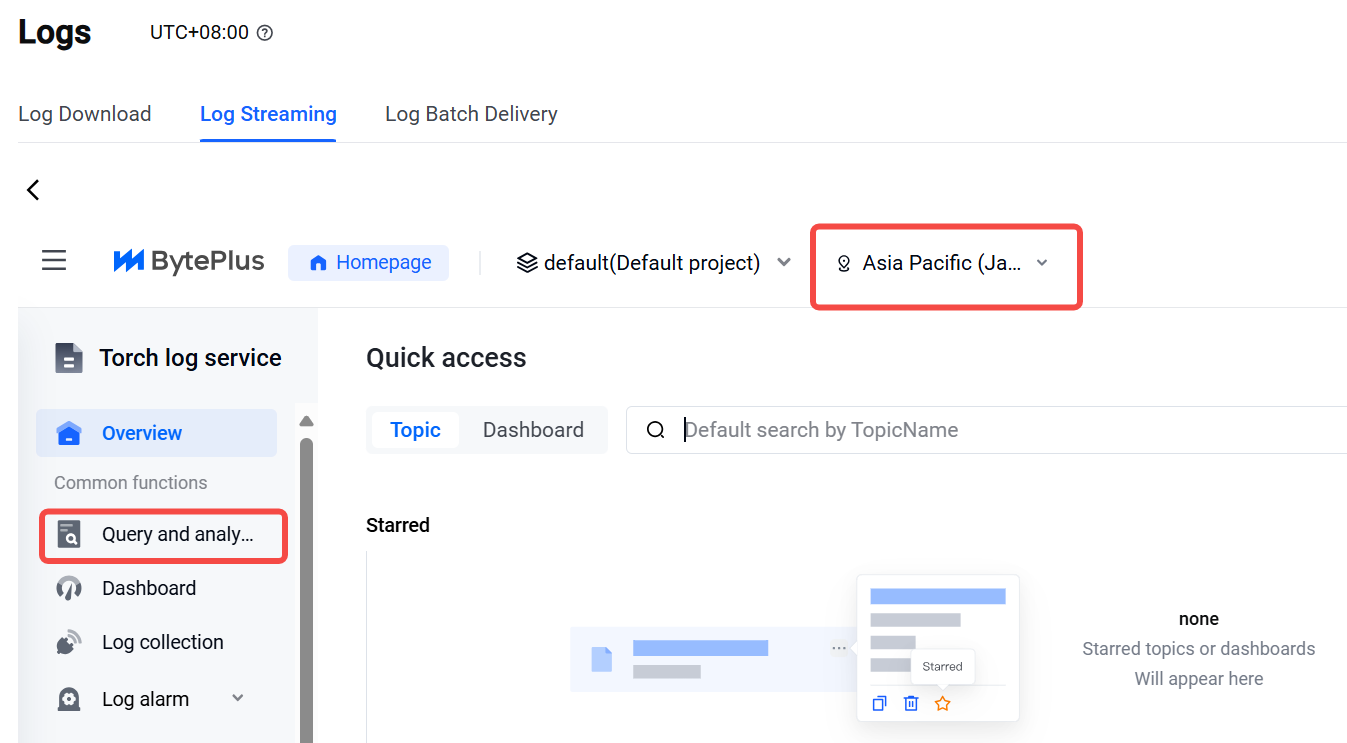1347x743 pixels.
Task: Click the copy icon in the card
Action: pyautogui.click(x=879, y=704)
